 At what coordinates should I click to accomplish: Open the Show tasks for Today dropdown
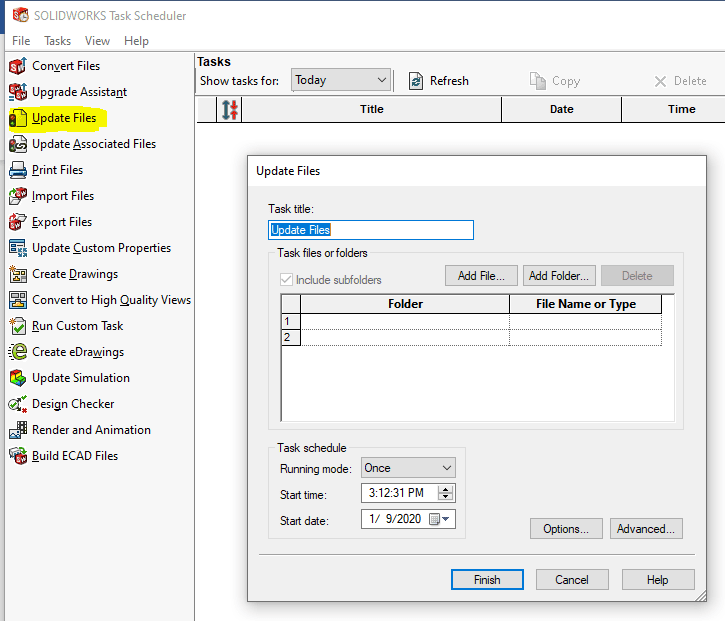pos(341,80)
